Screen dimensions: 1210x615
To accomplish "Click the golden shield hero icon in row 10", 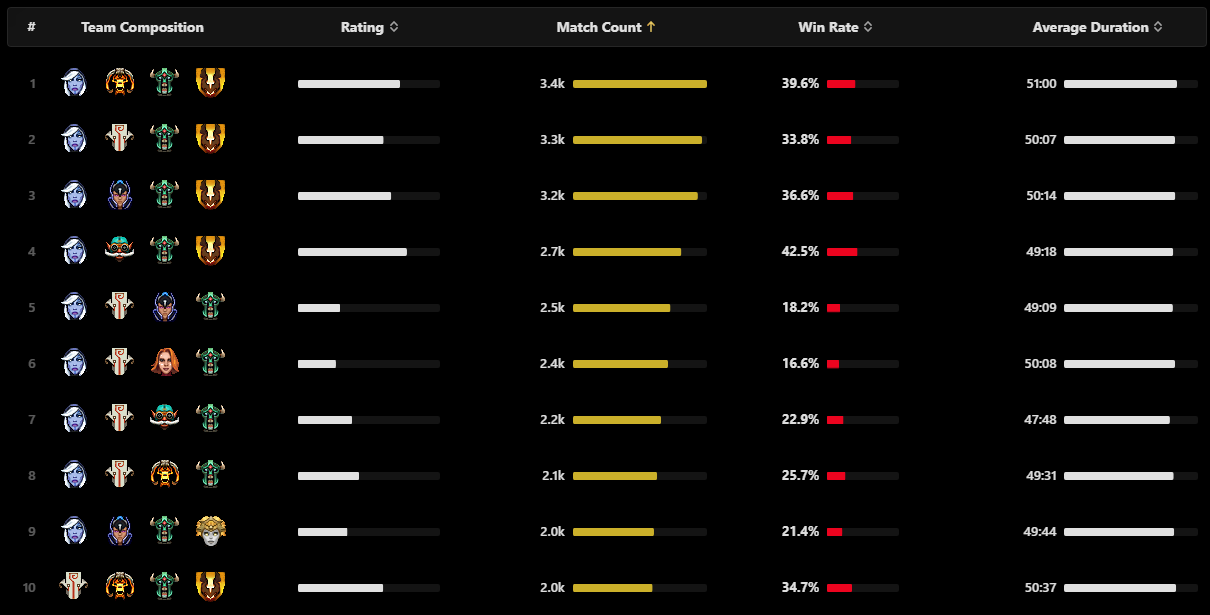I will tap(209, 587).
